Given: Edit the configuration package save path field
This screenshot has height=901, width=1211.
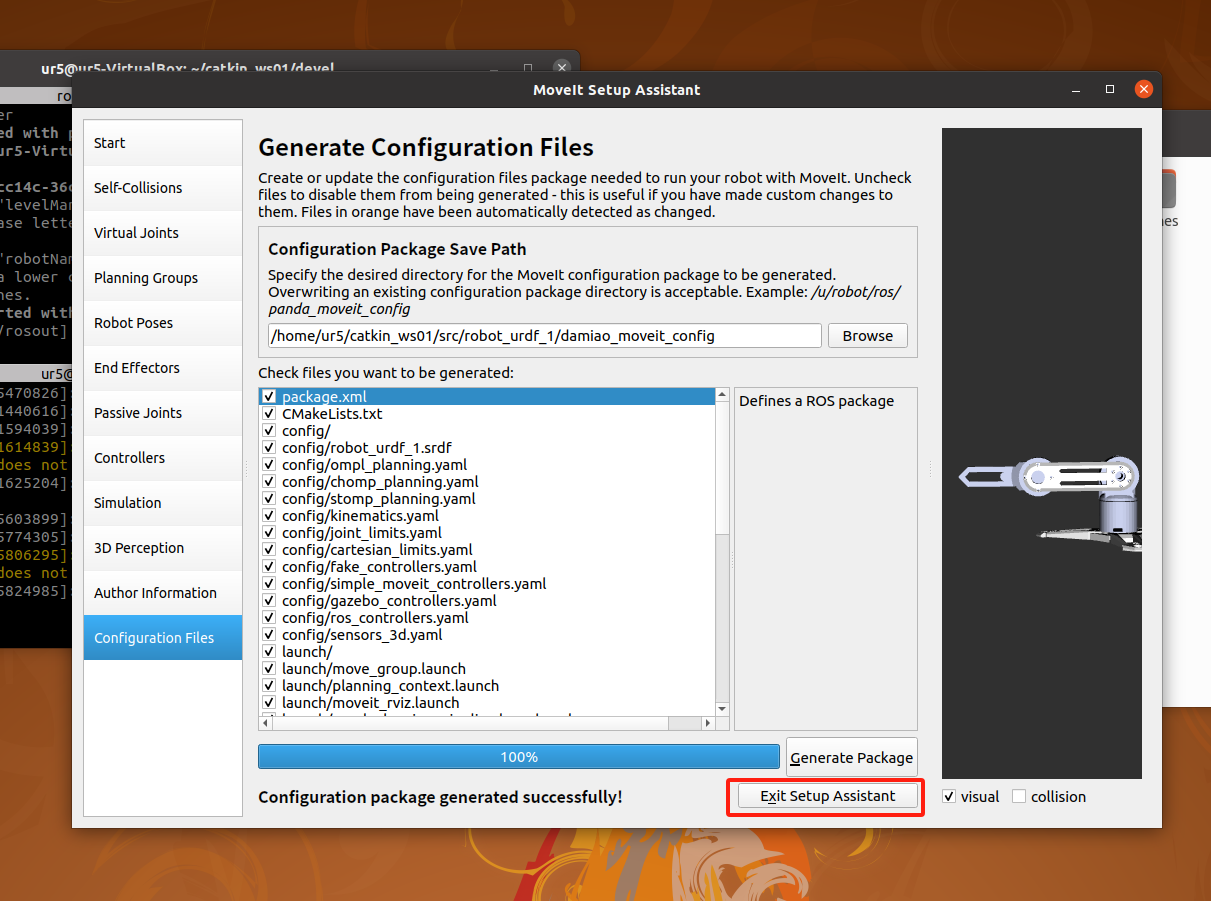Looking at the screenshot, I should coord(545,336).
